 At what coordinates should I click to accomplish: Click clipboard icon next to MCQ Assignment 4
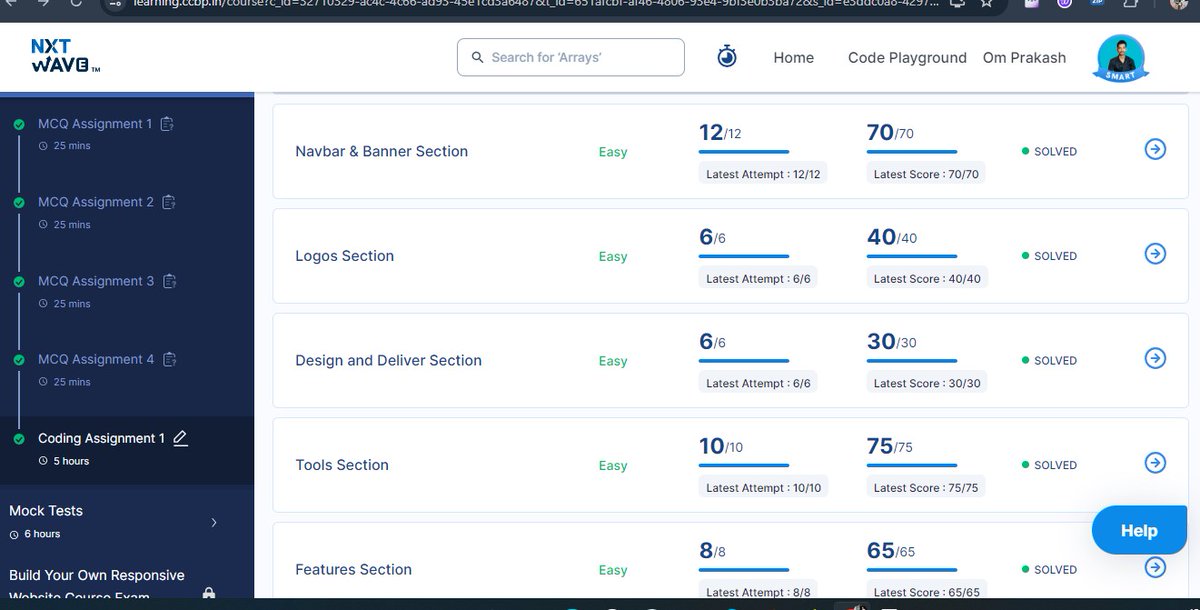(169, 359)
